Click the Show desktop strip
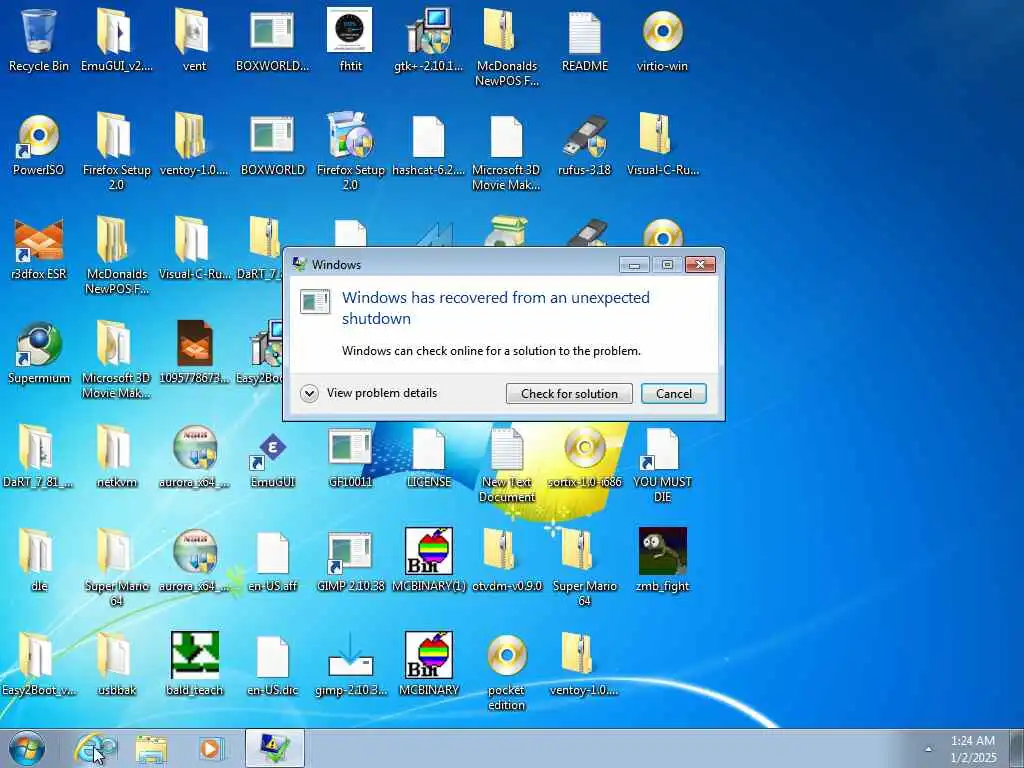This screenshot has width=1024, height=768. pos(1017,748)
